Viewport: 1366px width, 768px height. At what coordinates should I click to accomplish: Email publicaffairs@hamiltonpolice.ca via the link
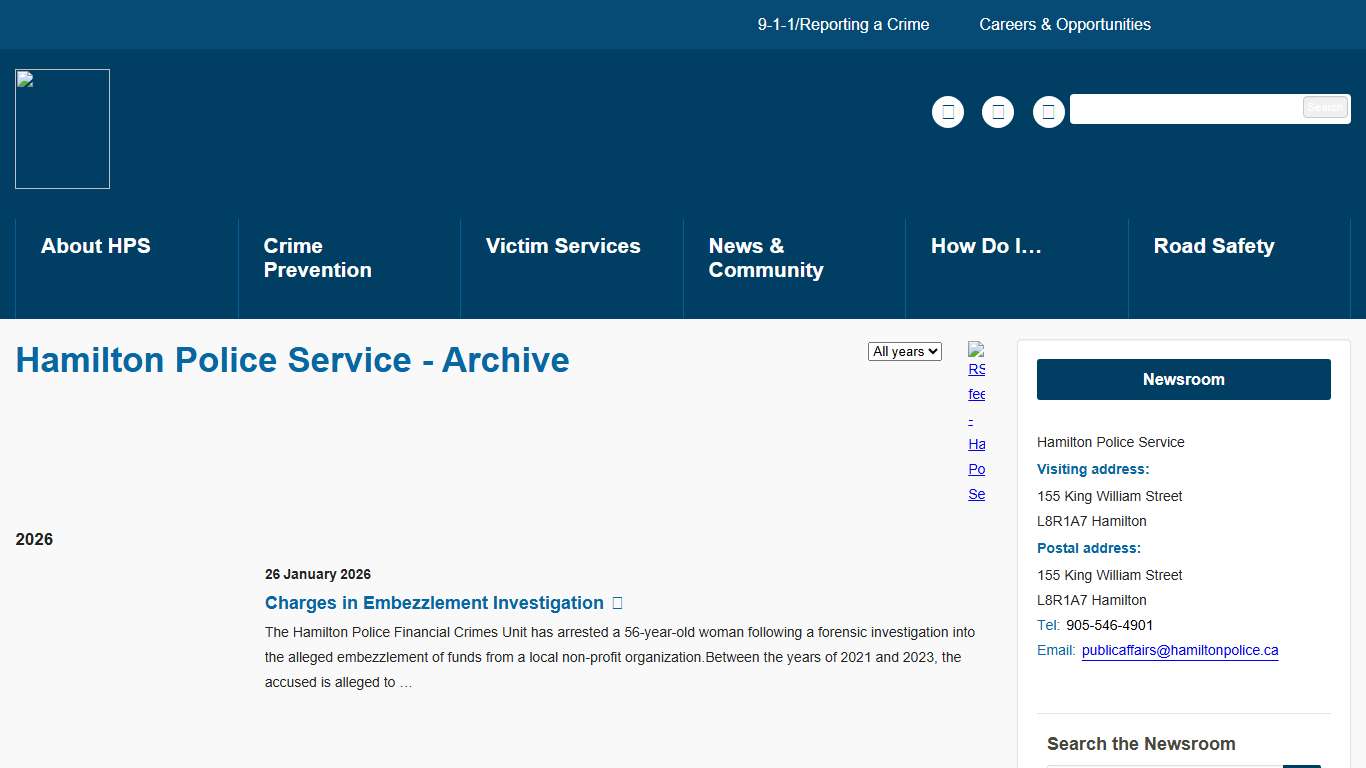click(x=1180, y=650)
